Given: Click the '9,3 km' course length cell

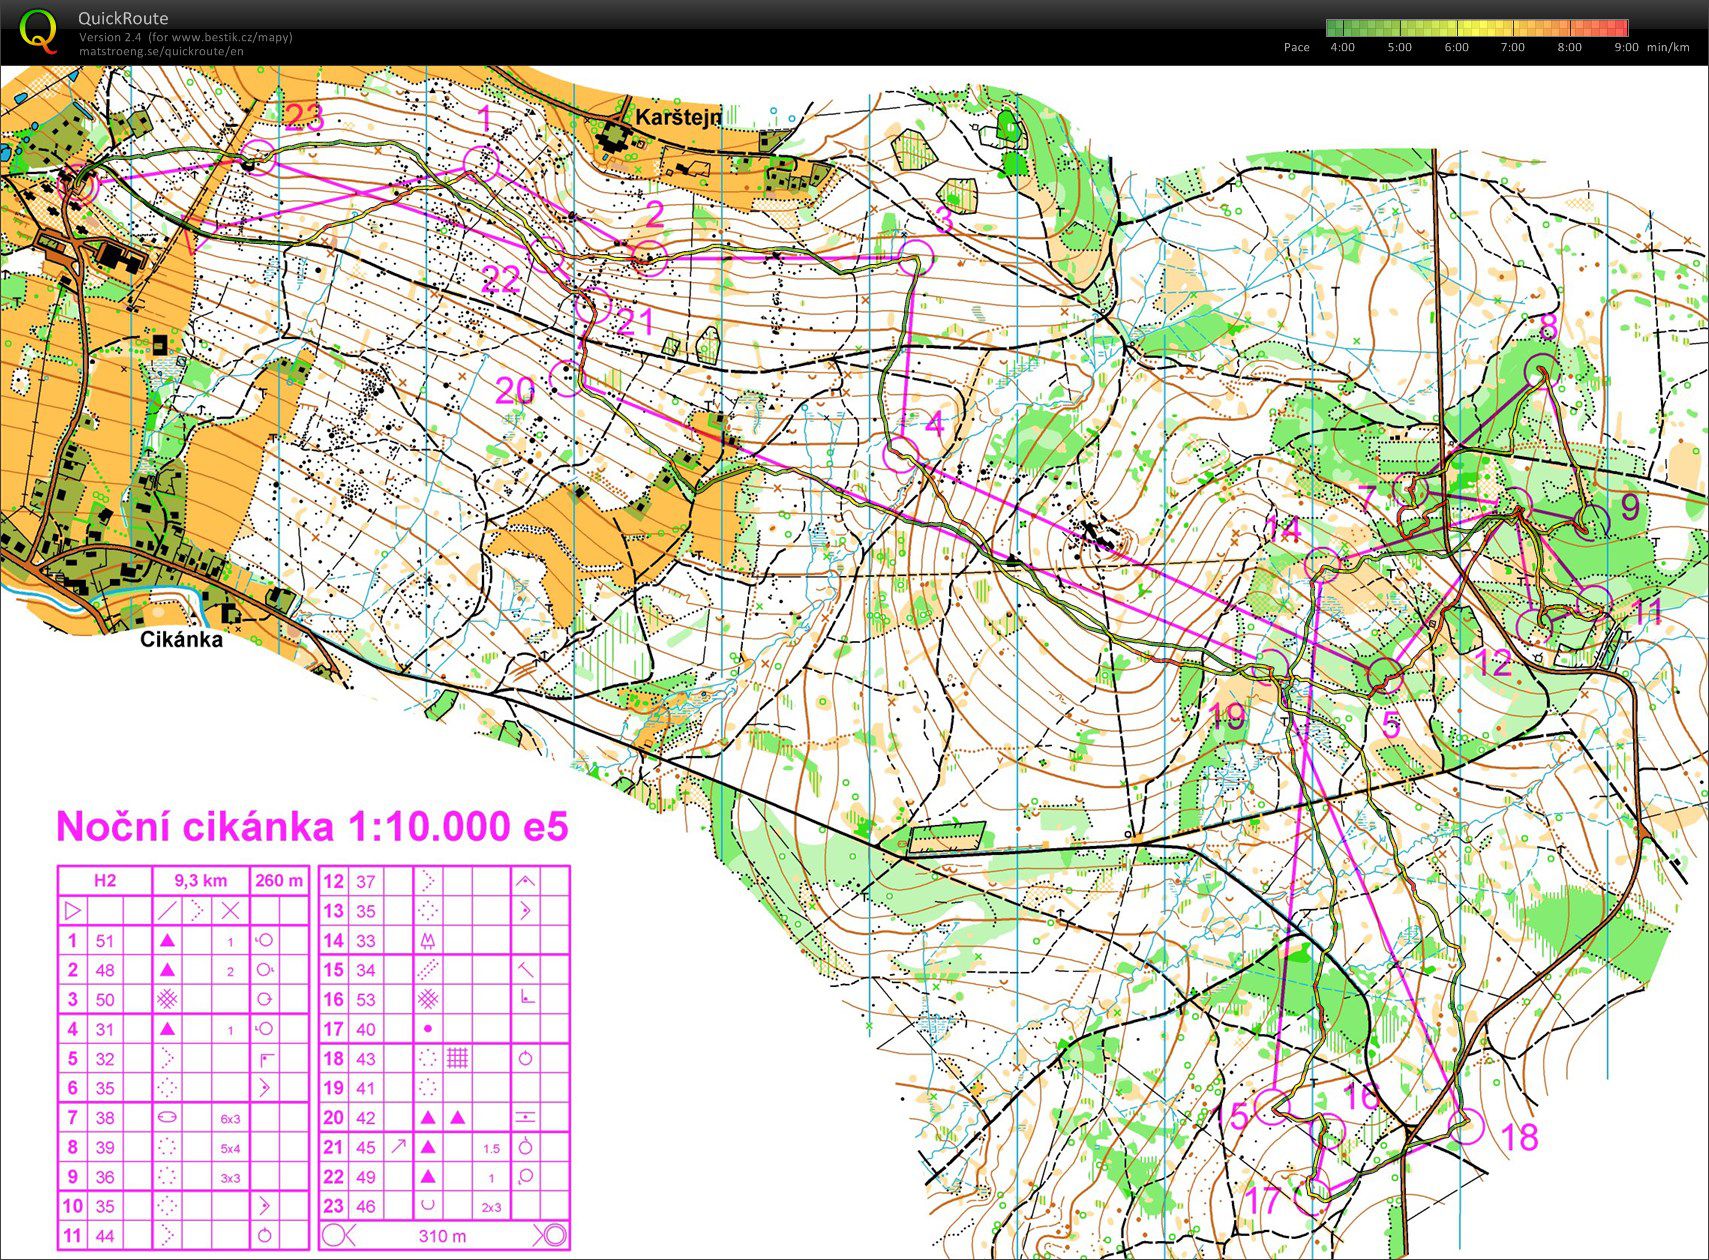Looking at the screenshot, I should [201, 881].
